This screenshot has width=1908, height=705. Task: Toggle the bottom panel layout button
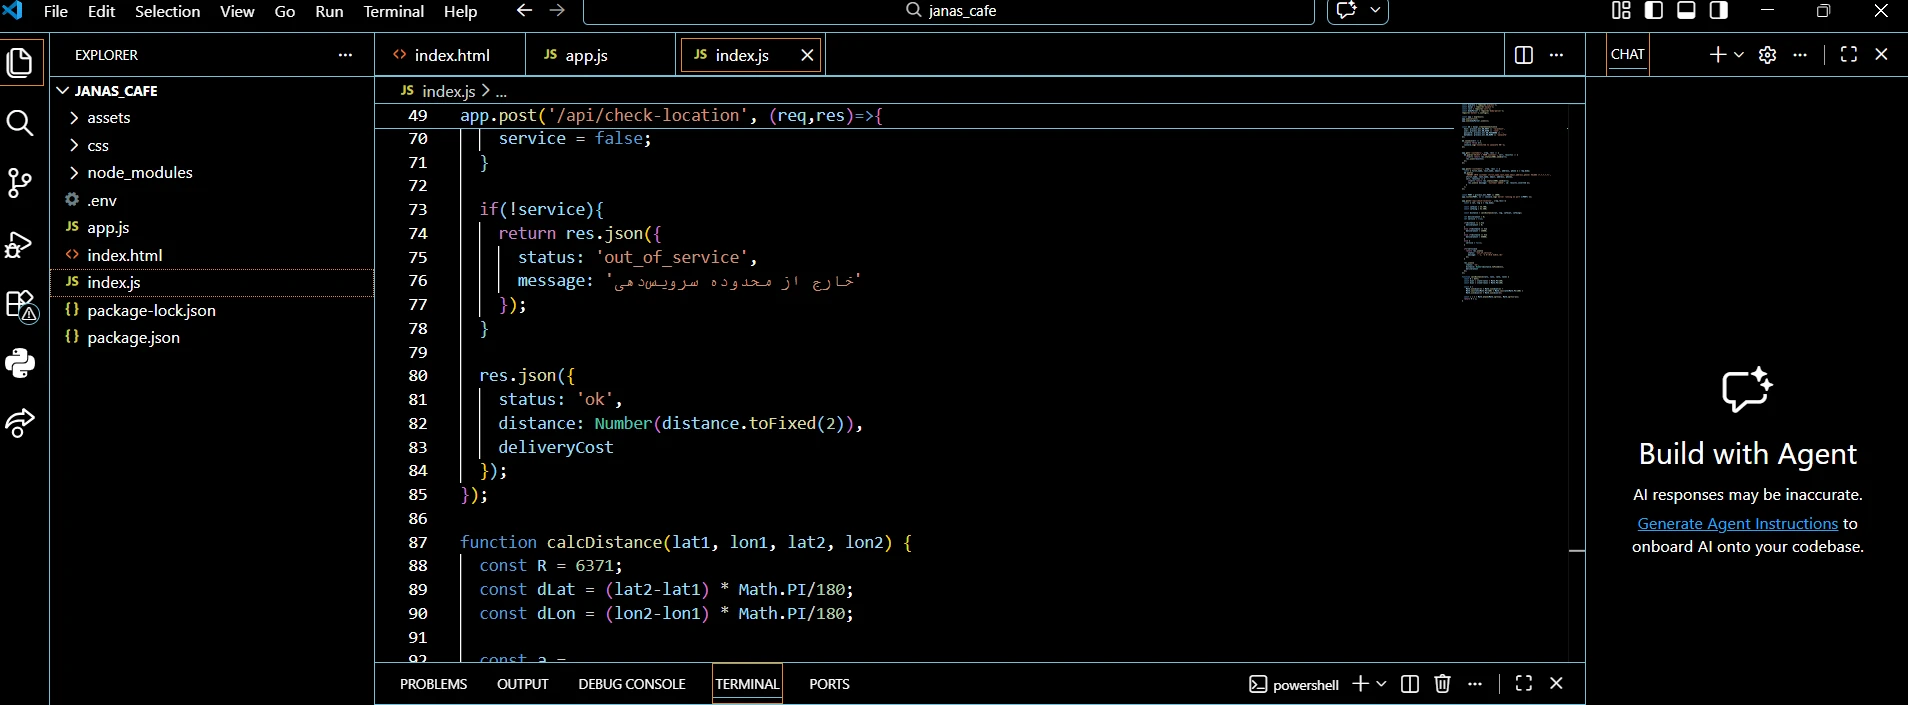click(x=1686, y=11)
